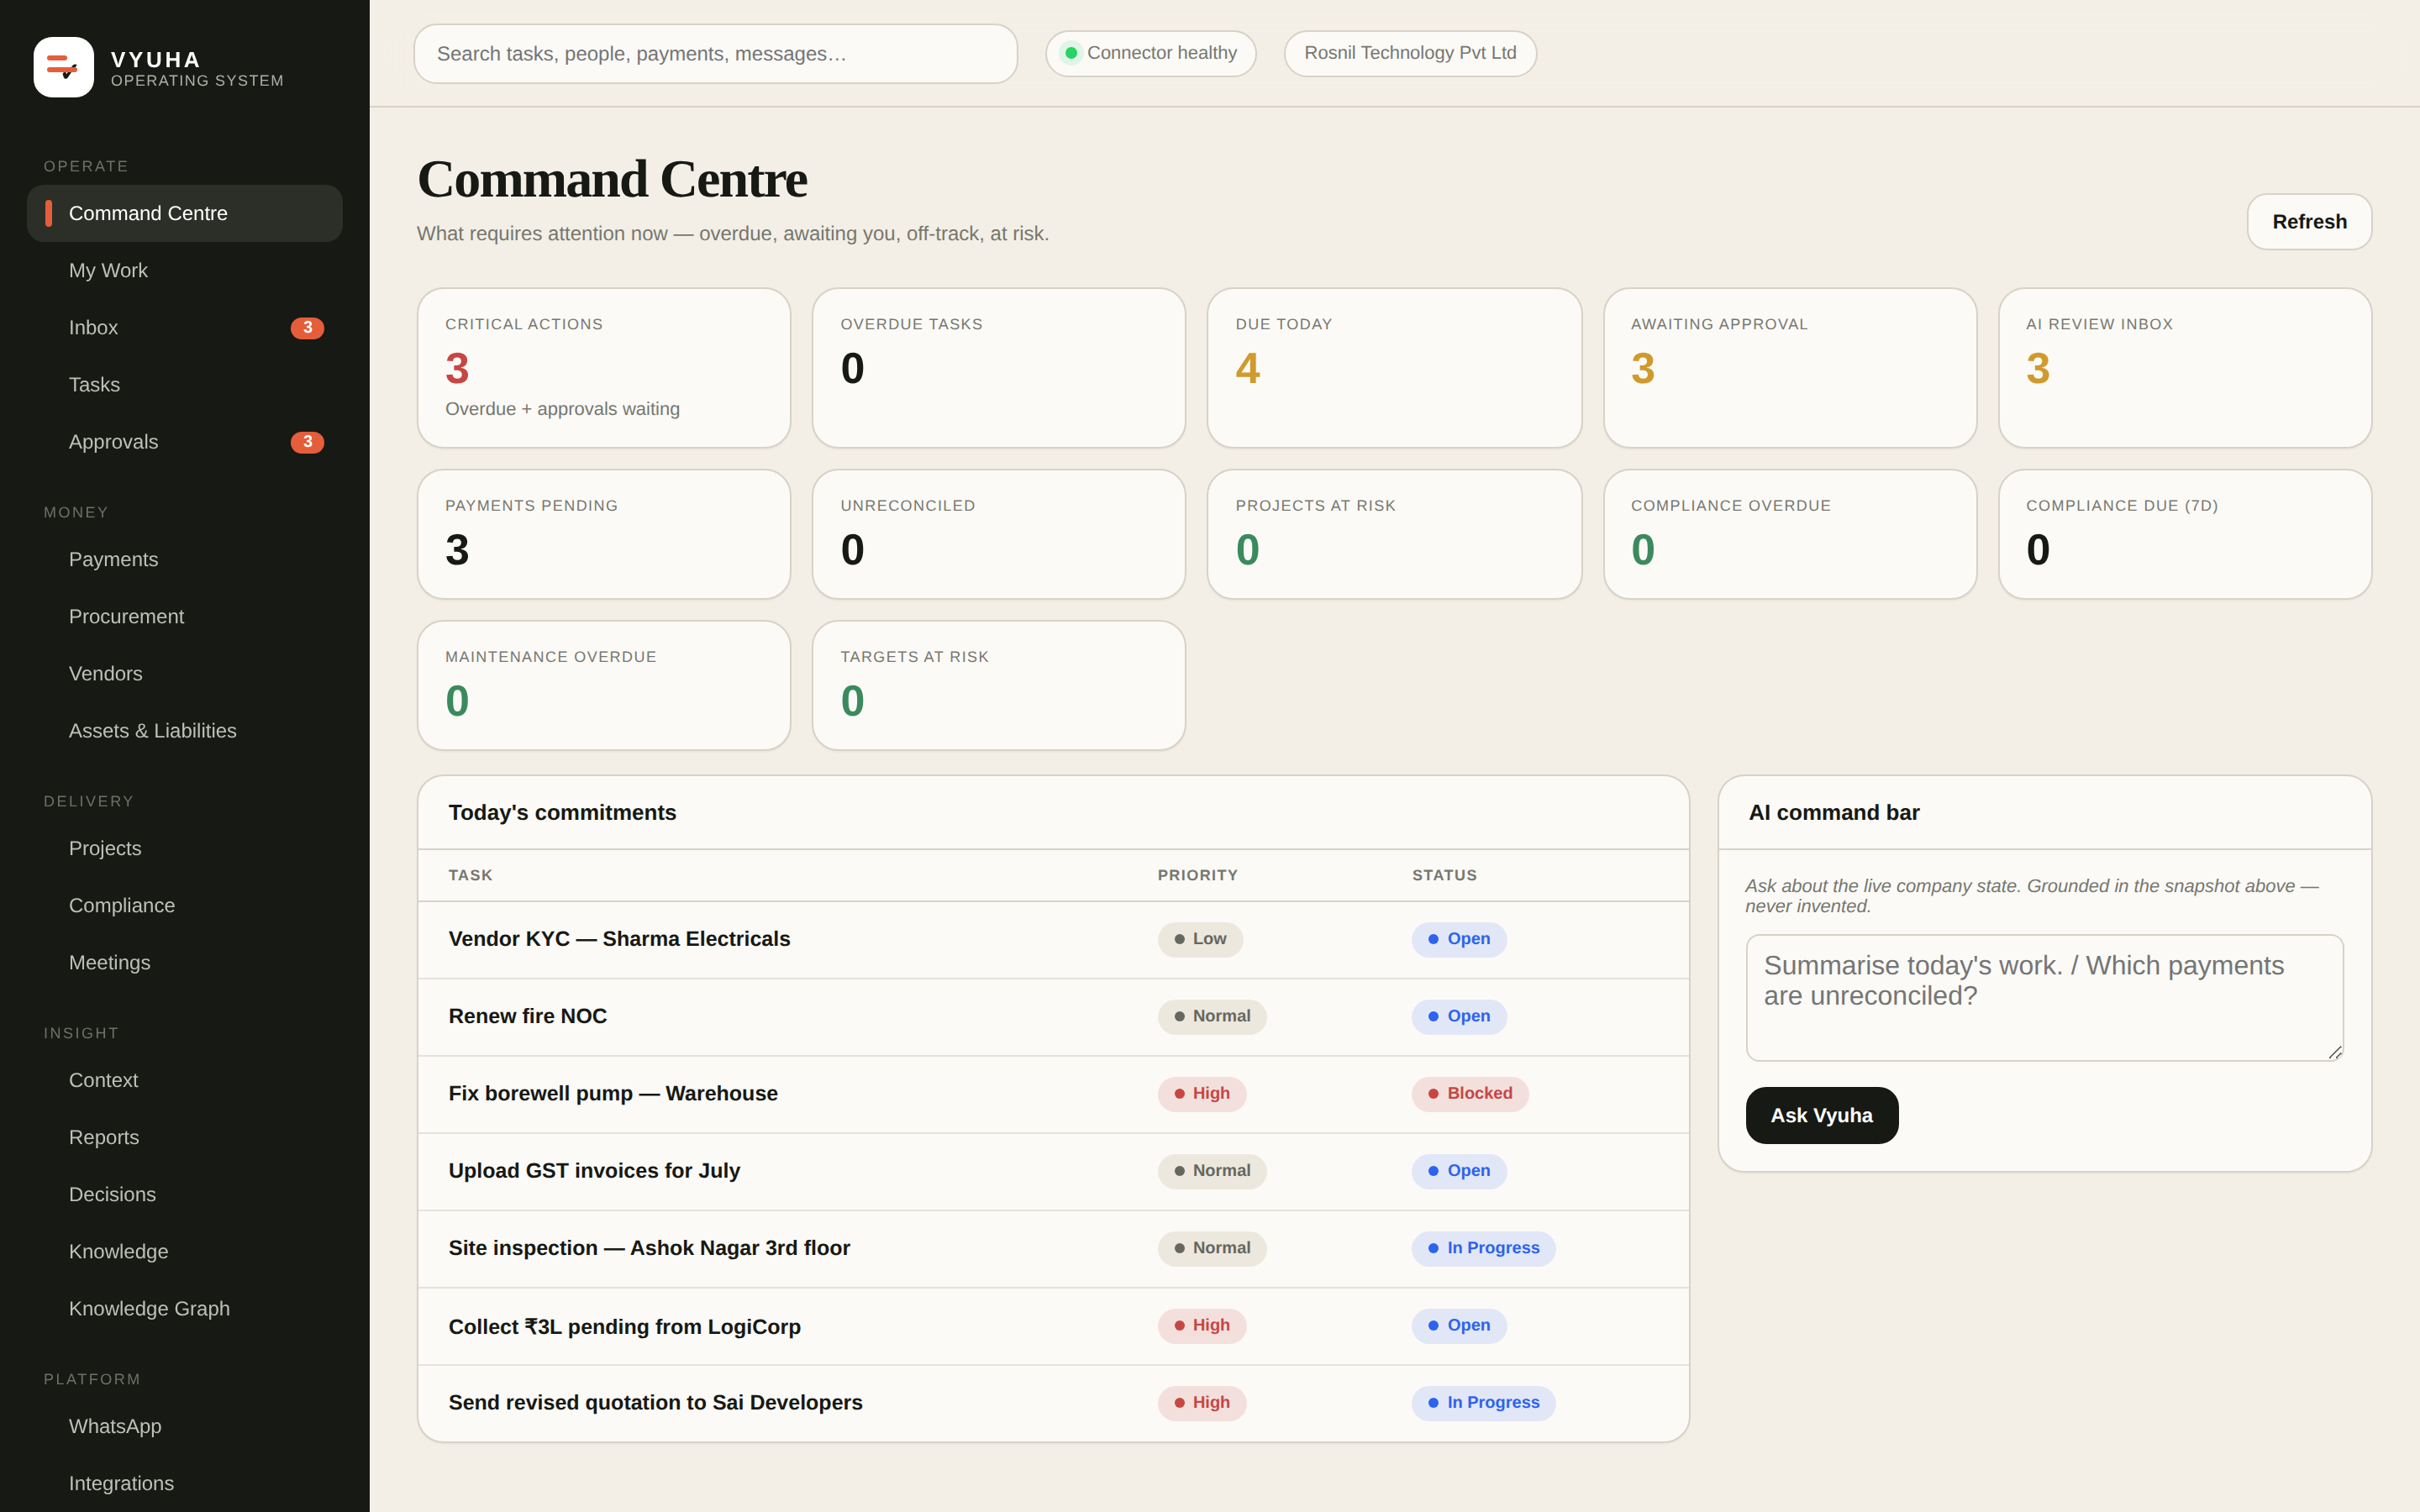Click the green connector status dot
Screen dimensions: 2420x1512
[1071, 53]
